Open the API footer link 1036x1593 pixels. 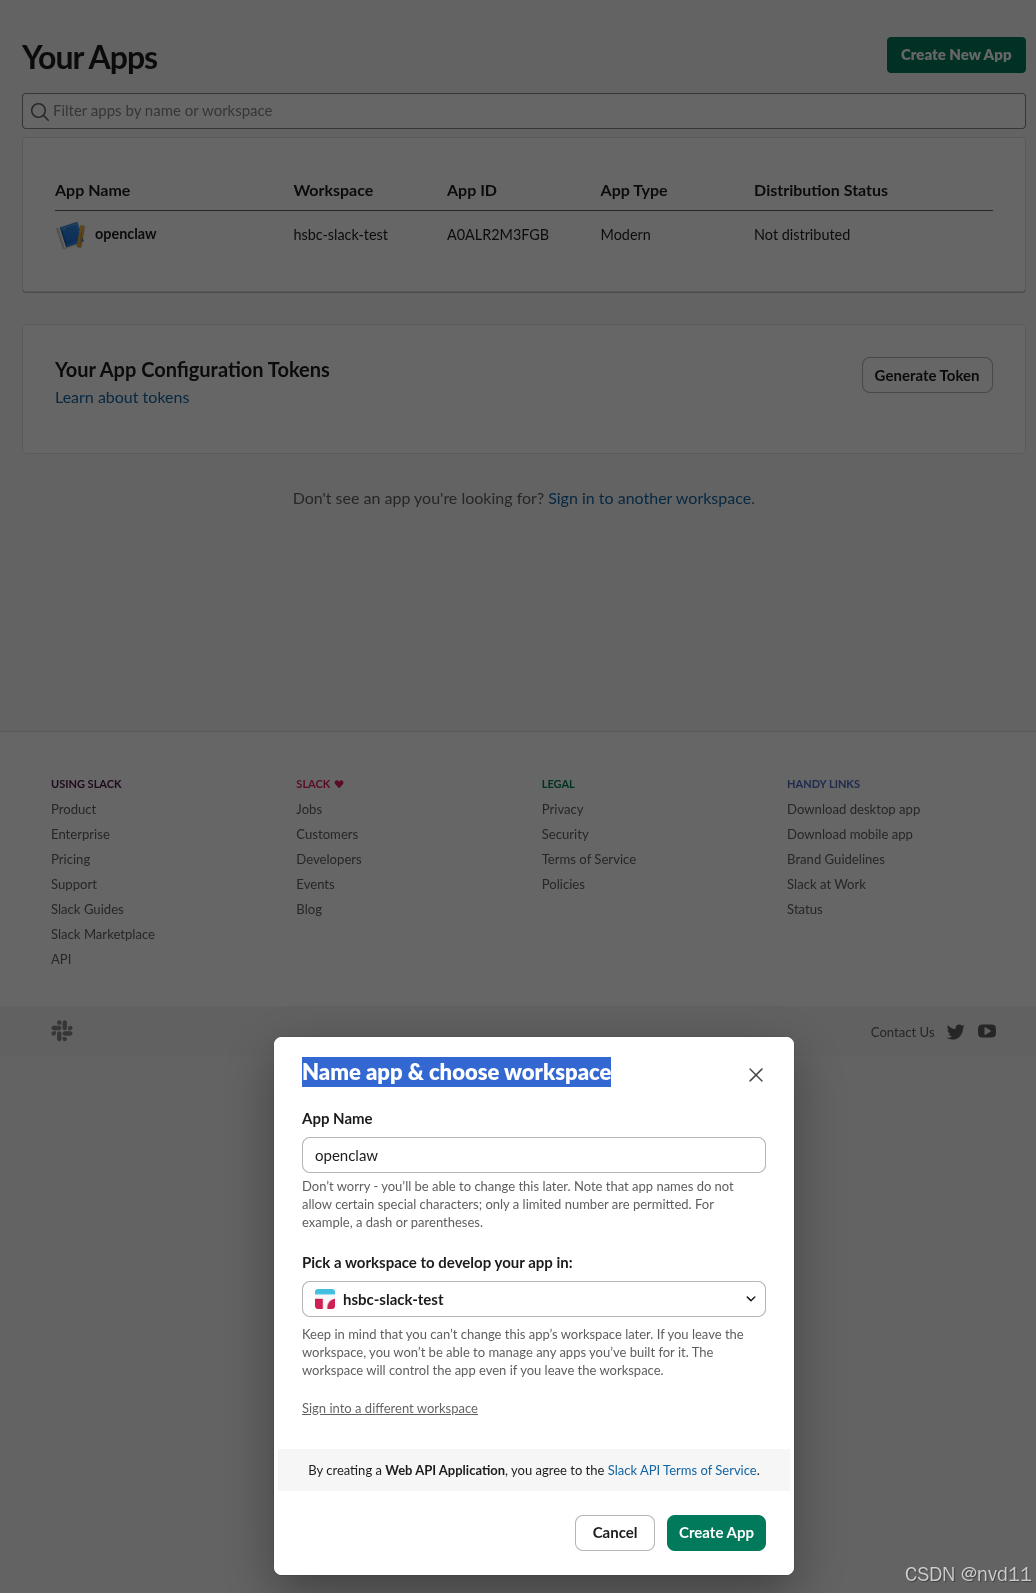(x=61, y=959)
